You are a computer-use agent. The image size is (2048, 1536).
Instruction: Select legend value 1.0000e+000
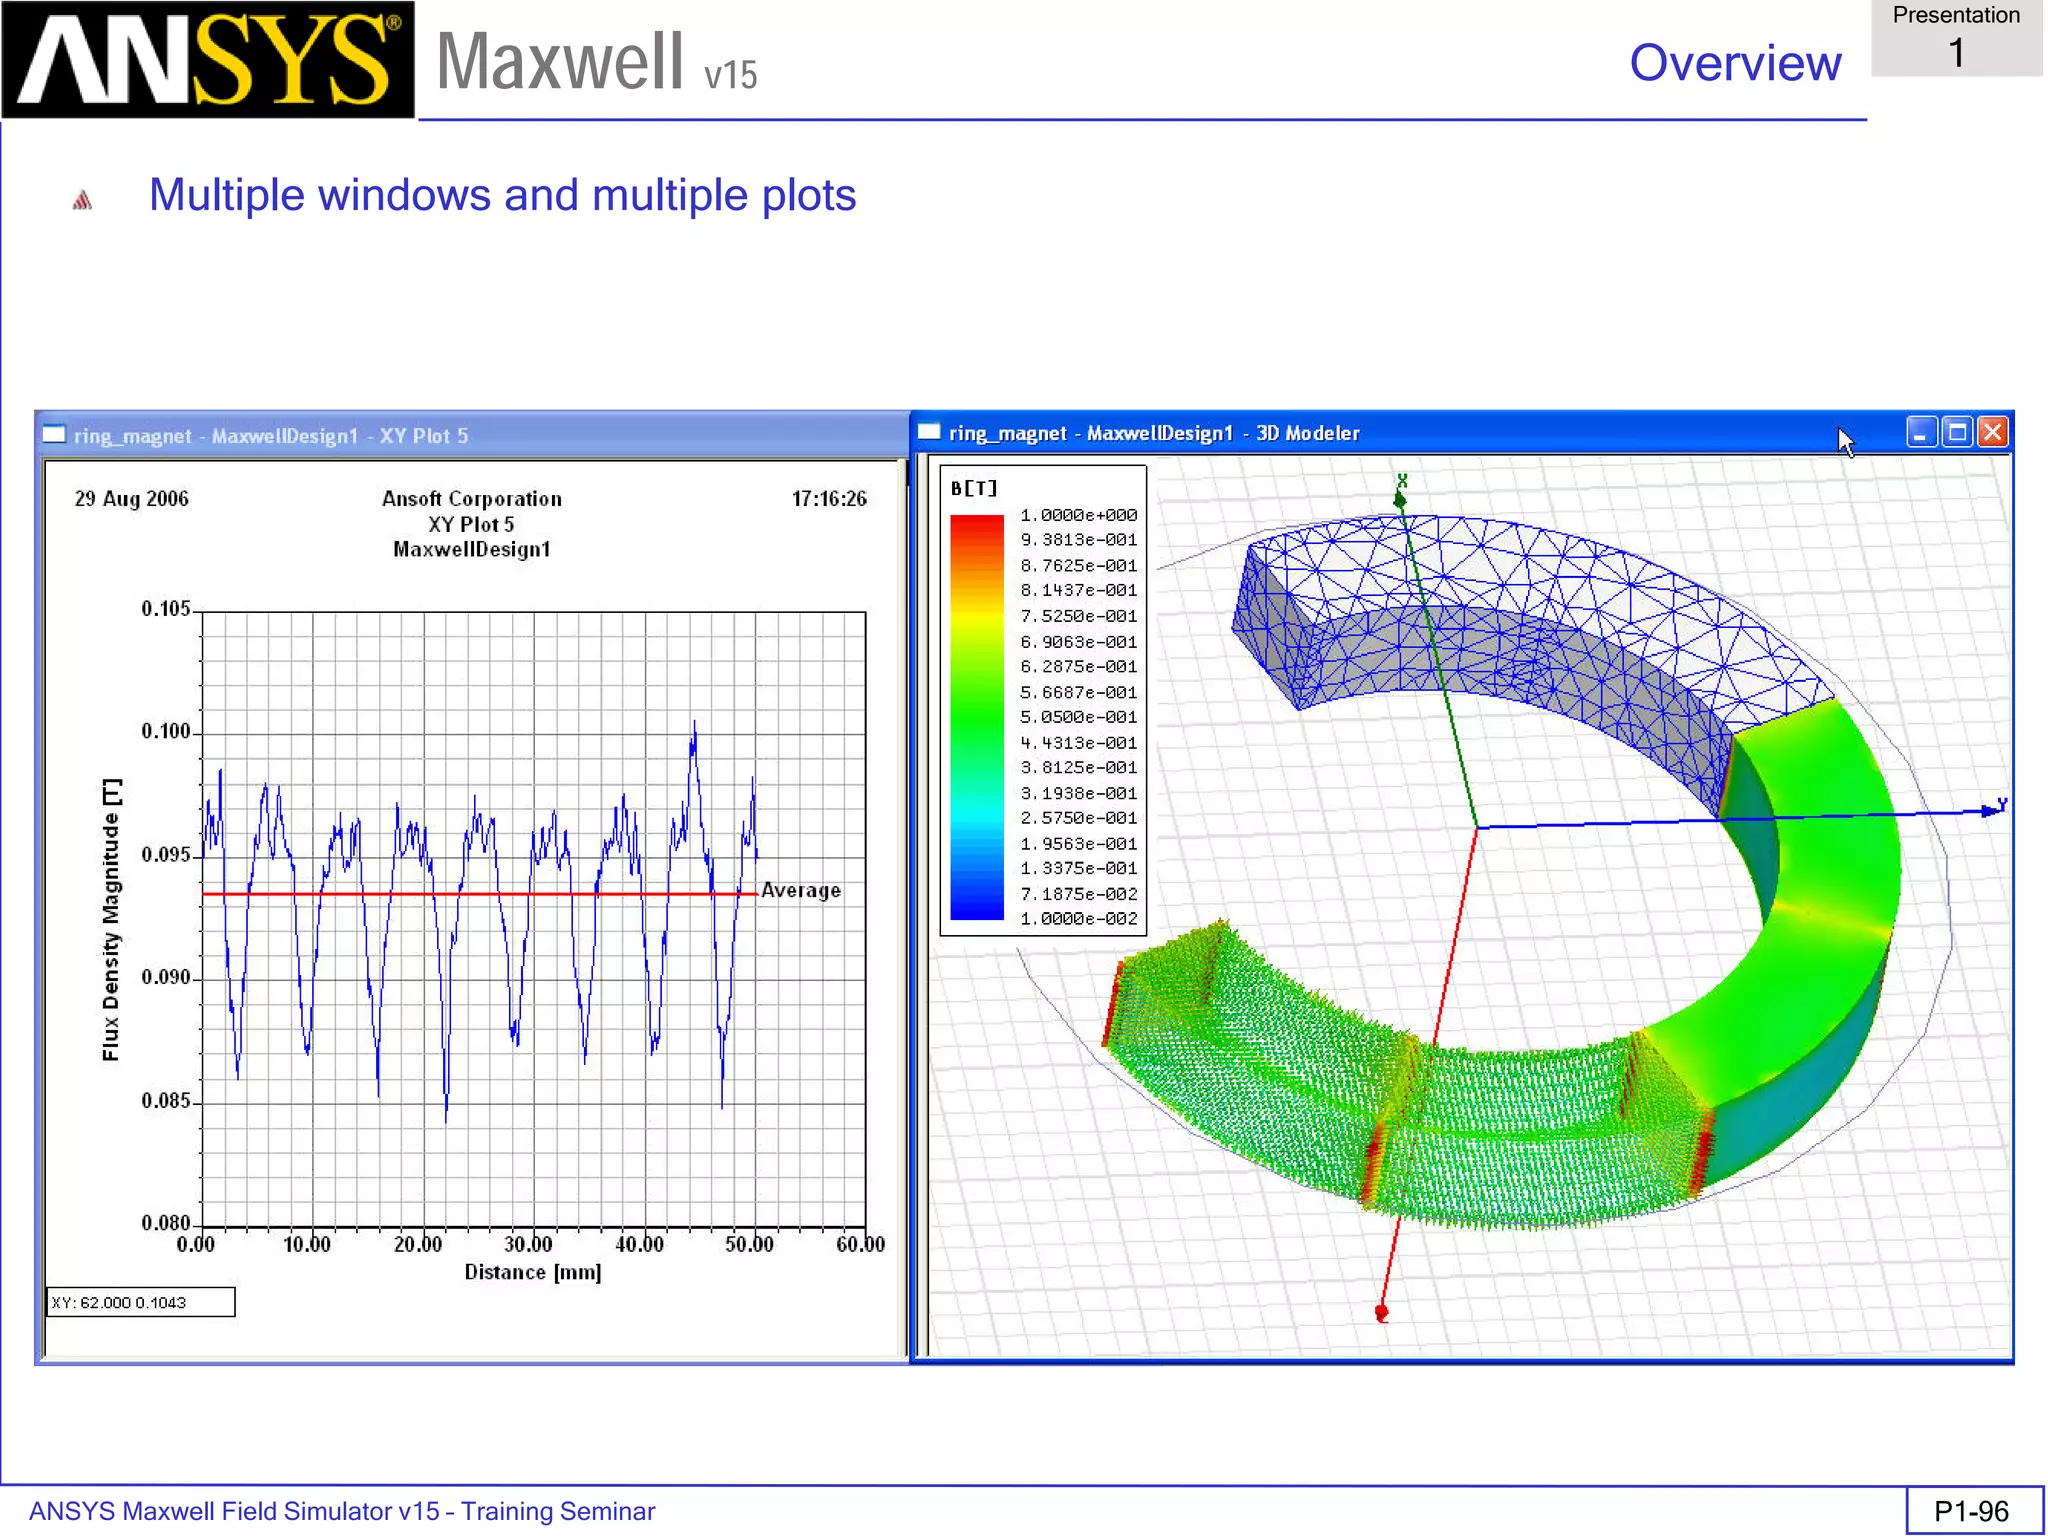click(1078, 515)
